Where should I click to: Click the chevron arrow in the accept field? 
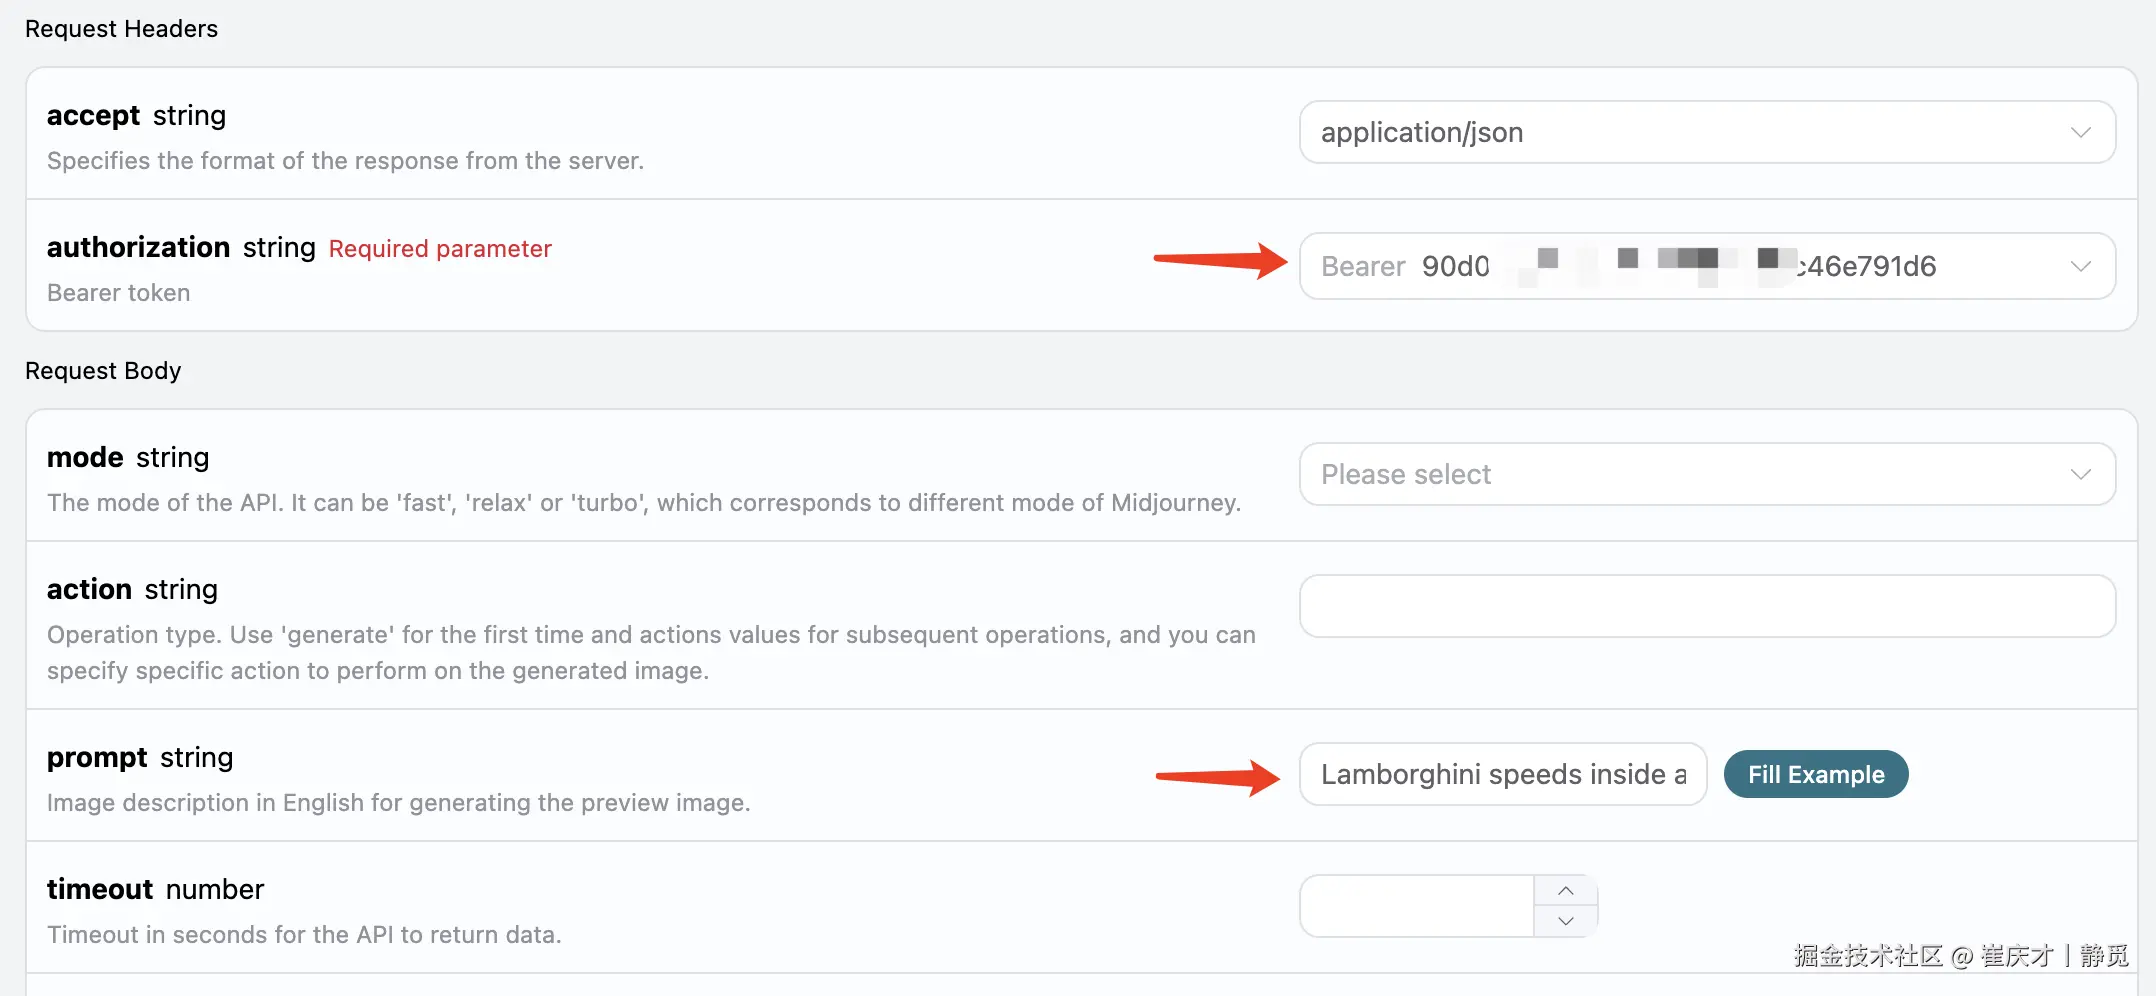(x=2080, y=133)
